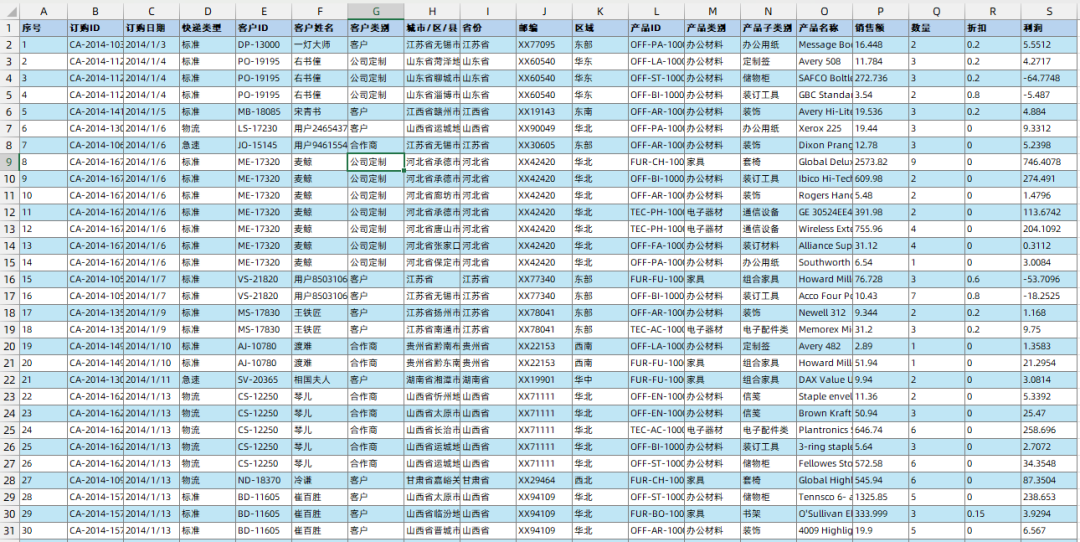
Task: Select profit value -53.7096
Action: coord(1049,279)
